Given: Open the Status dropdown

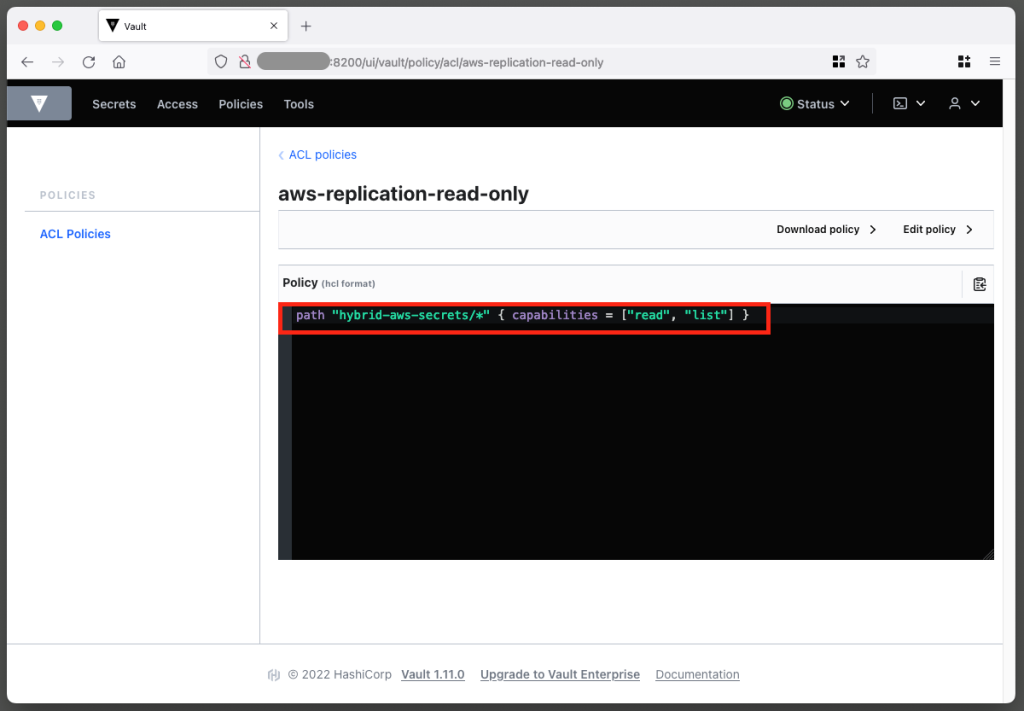Looking at the screenshot, I should click(x=815, y=103).
